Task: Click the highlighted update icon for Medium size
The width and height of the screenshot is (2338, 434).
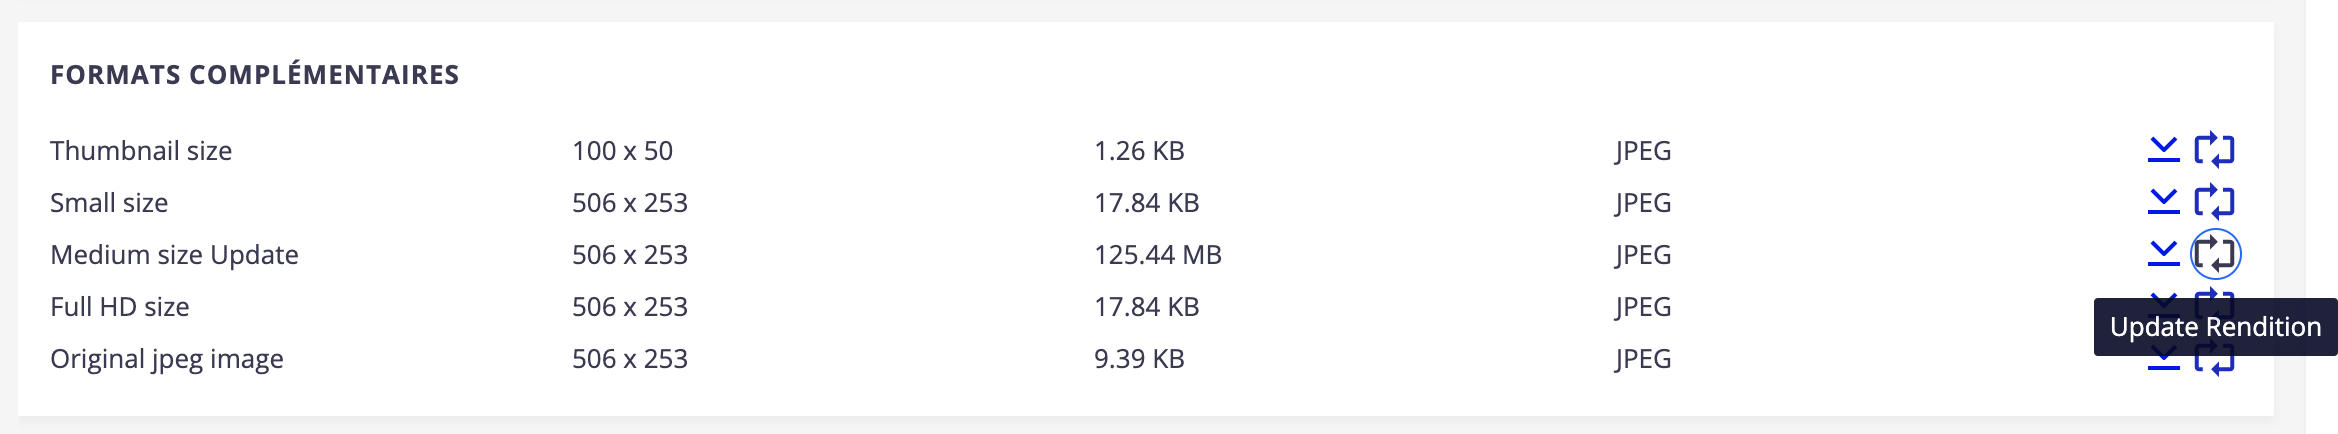Action: [x=2215, y=254]
